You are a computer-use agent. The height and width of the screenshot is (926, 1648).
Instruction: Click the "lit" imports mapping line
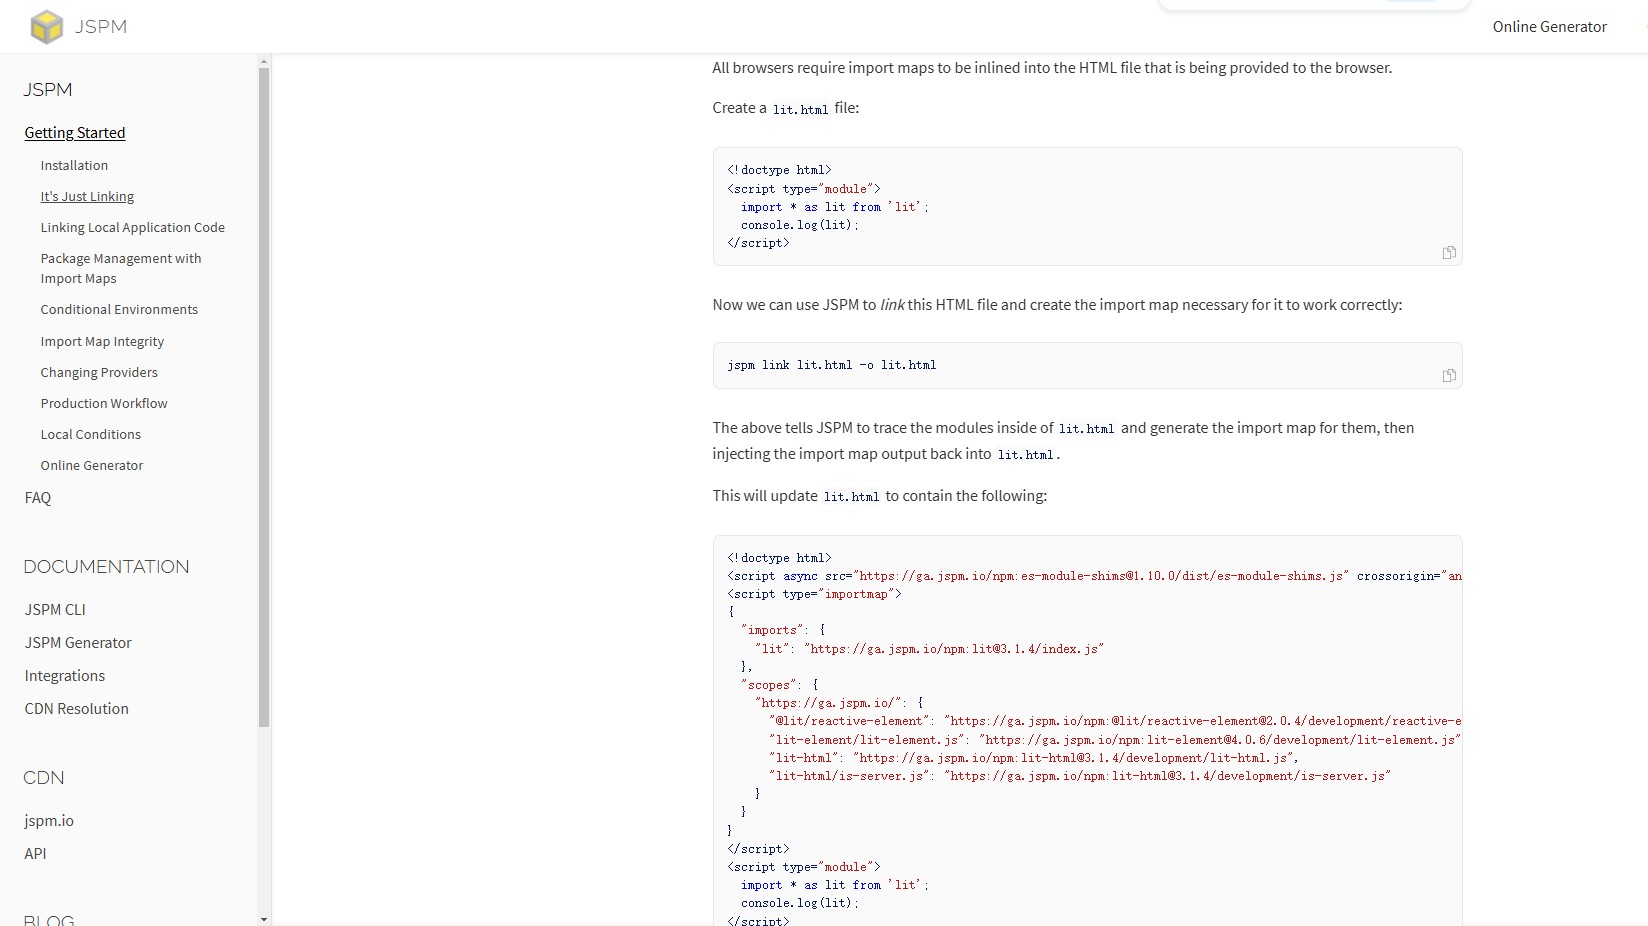930,649
